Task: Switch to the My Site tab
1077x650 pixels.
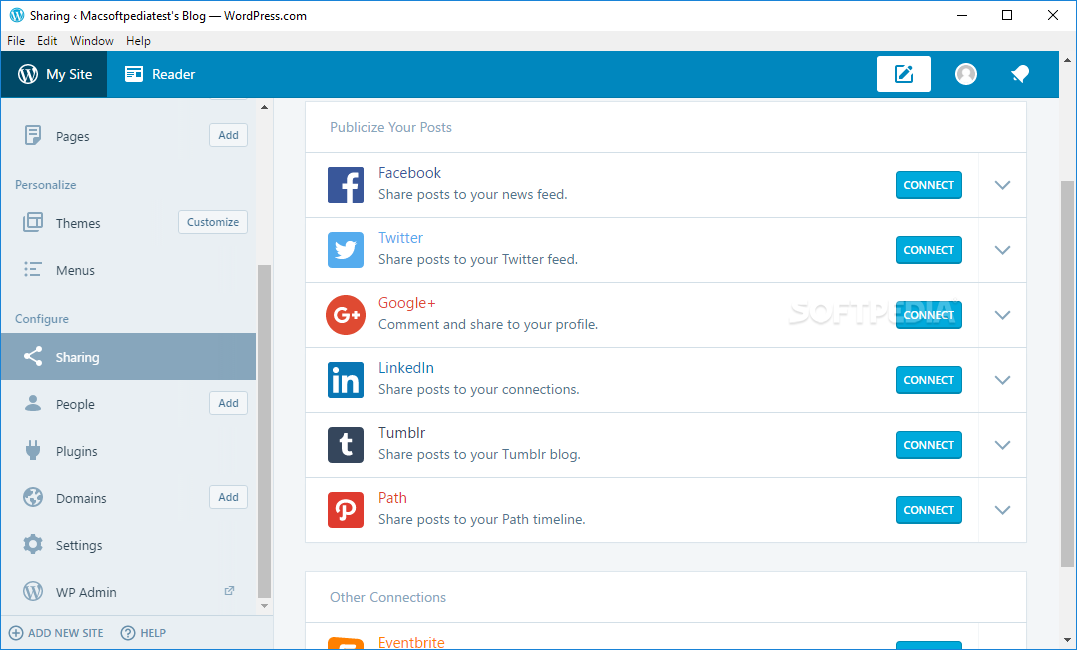Action: 54,74
